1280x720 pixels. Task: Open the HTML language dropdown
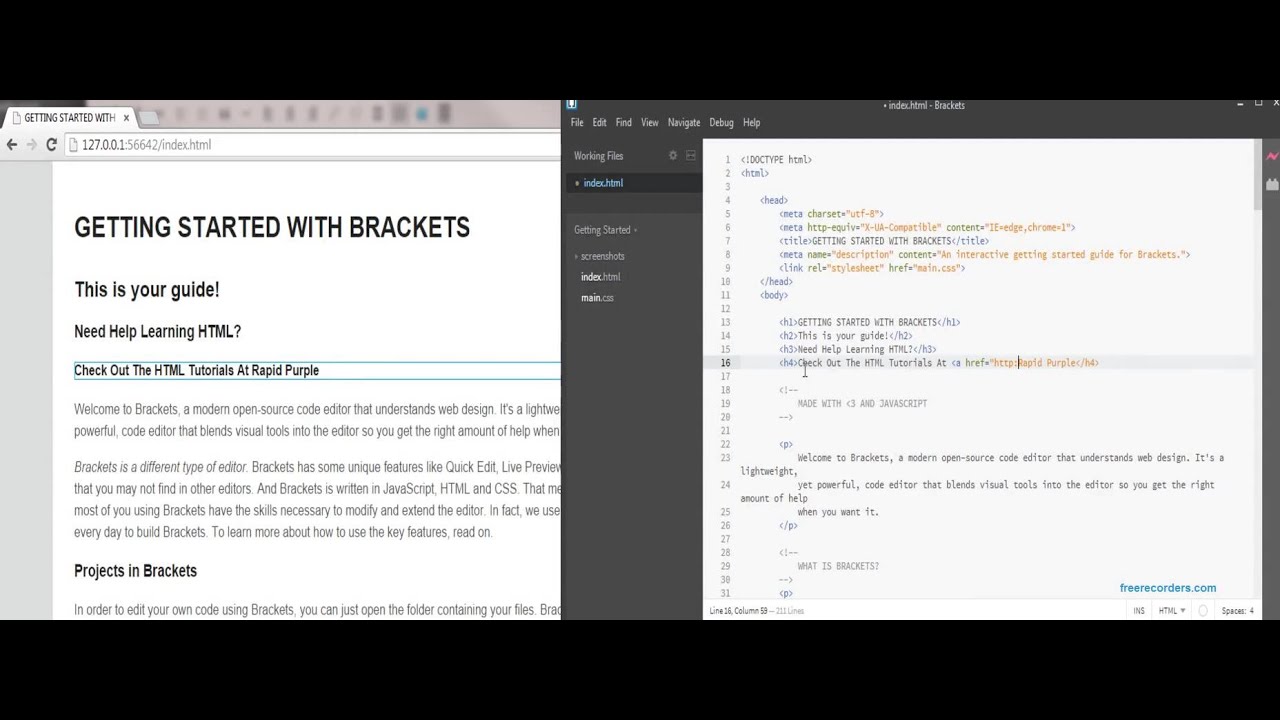click(x=1172, y=611)
